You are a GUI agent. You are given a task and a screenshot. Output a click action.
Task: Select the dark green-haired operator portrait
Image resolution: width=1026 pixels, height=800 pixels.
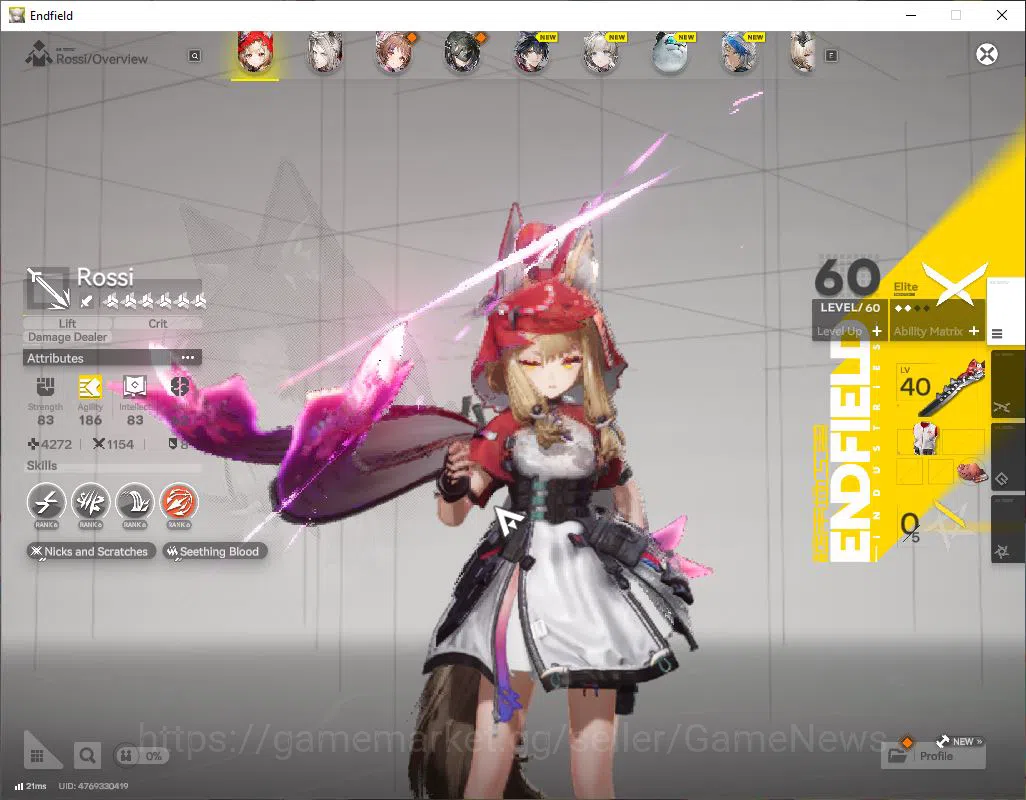463,52
